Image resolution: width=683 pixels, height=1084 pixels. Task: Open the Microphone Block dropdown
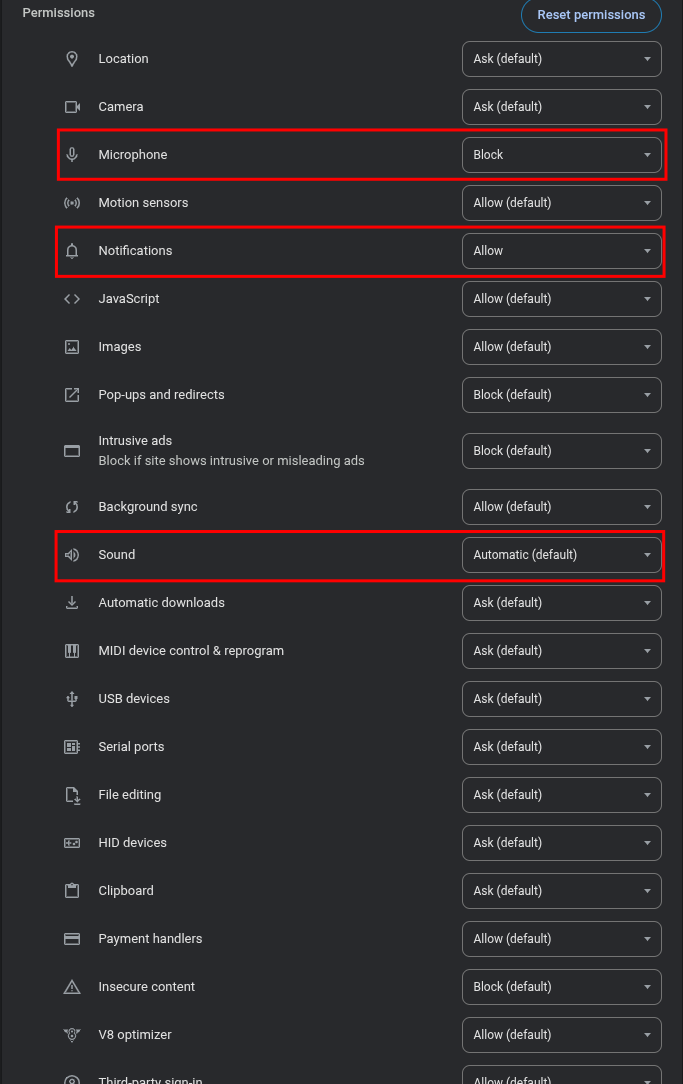tap(561, 155)
